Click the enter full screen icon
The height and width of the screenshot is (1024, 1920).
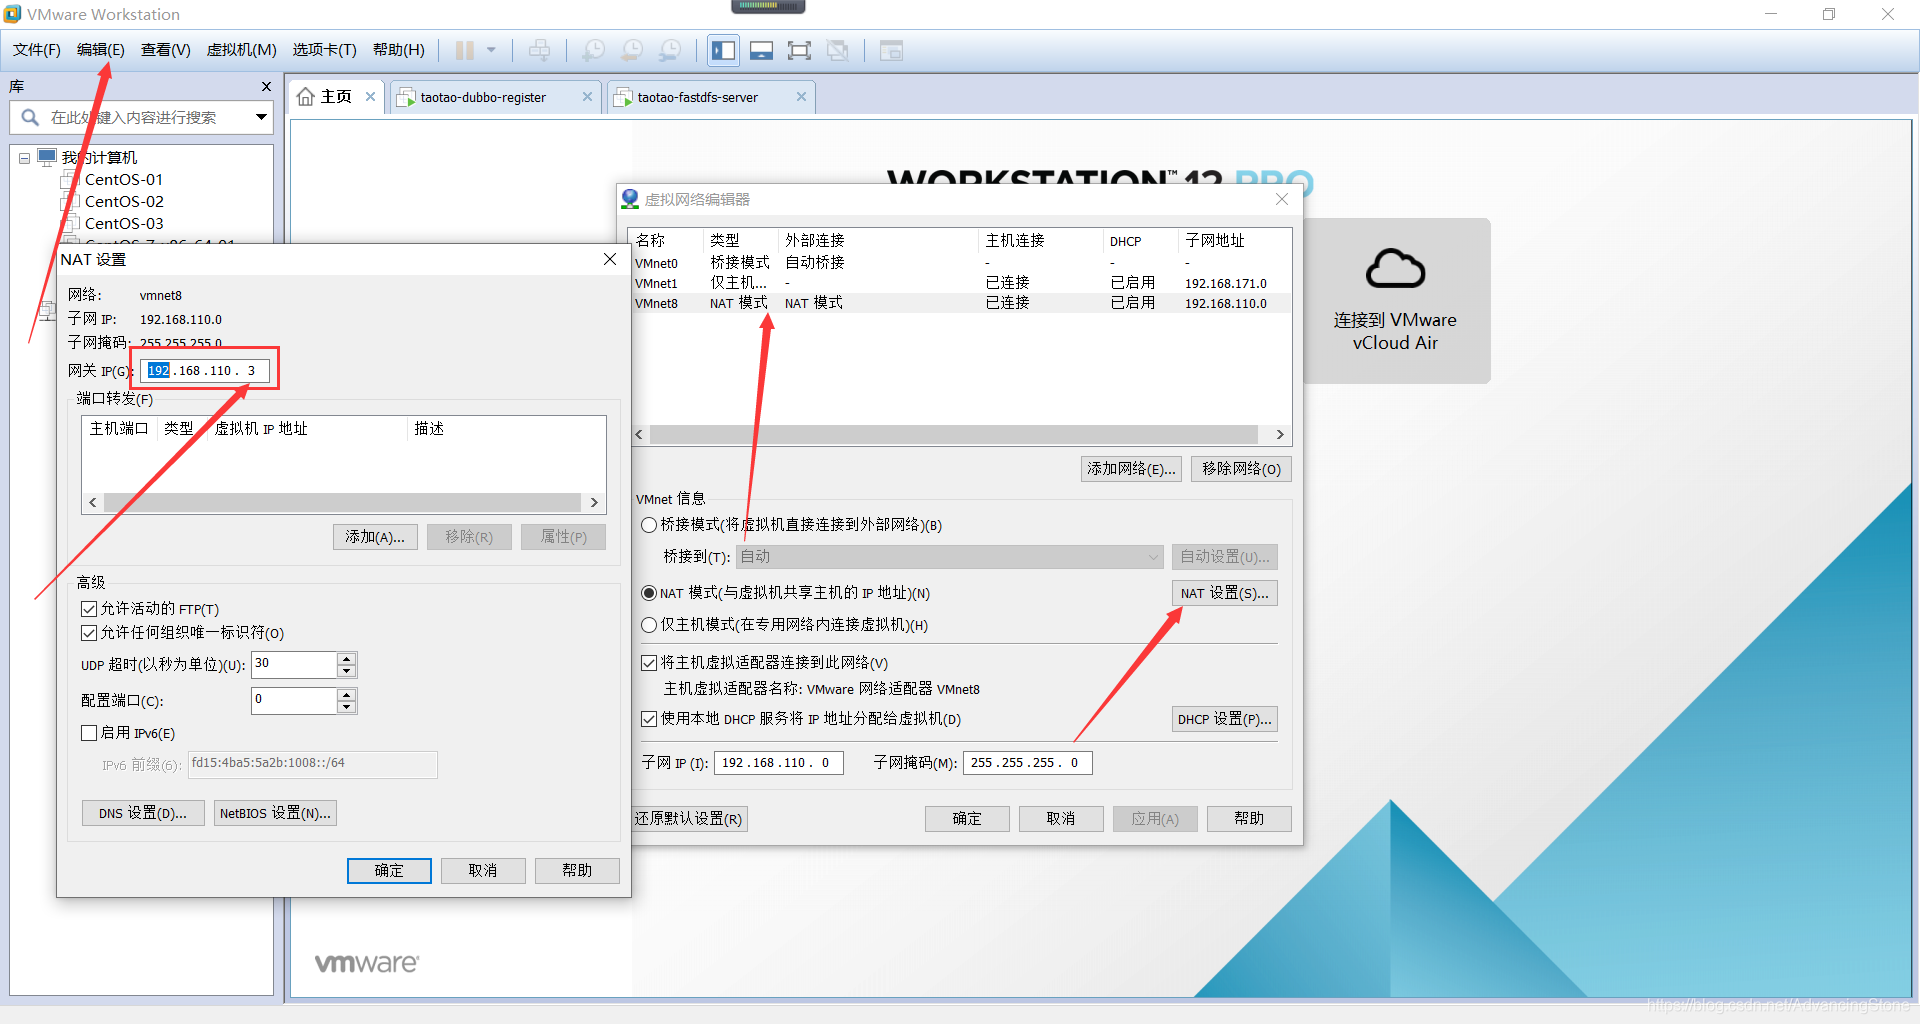pos(800,50)
